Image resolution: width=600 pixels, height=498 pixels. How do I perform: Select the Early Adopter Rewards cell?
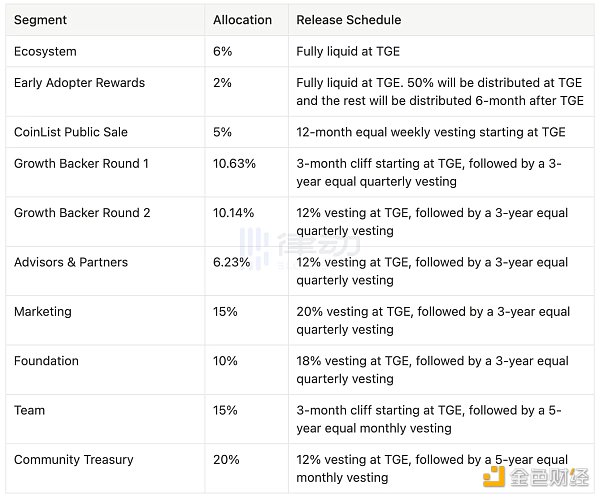click(x=79, y=83)
